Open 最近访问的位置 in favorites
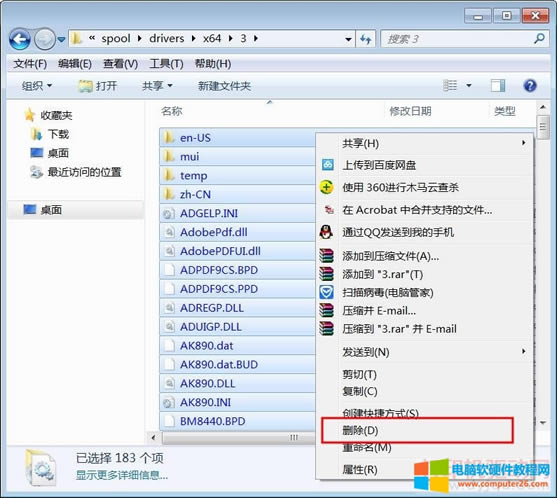The height and width of the screenshot is (498, 557). point(76,172)
